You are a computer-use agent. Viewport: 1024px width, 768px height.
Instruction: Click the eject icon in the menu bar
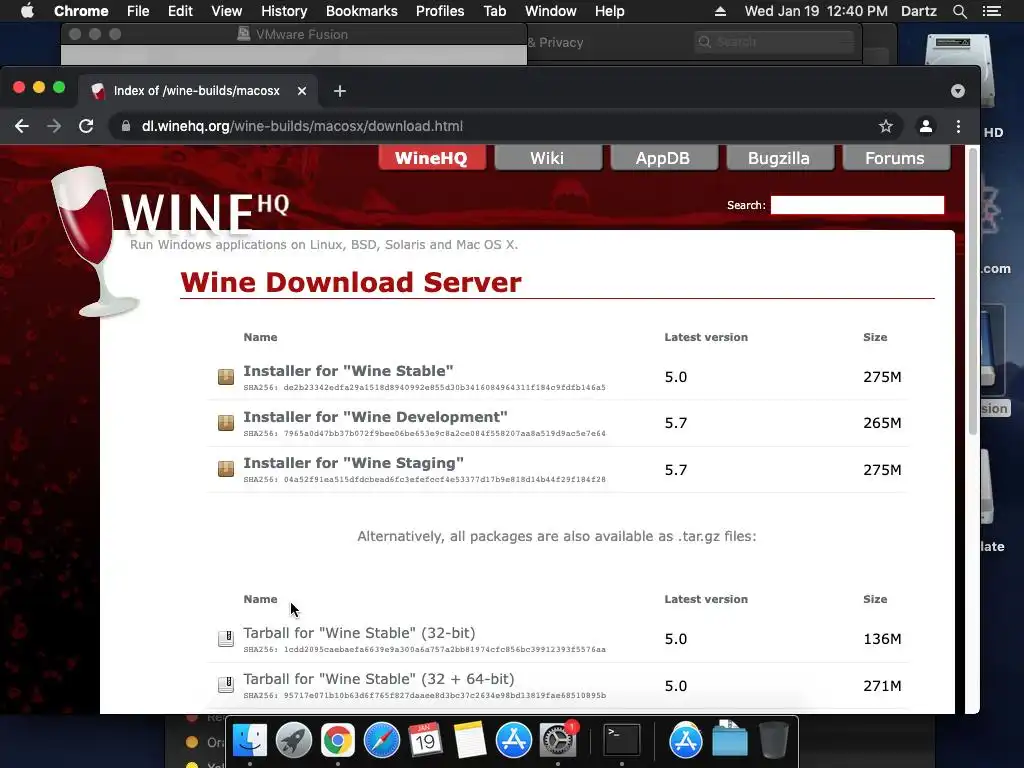(720, 11)
